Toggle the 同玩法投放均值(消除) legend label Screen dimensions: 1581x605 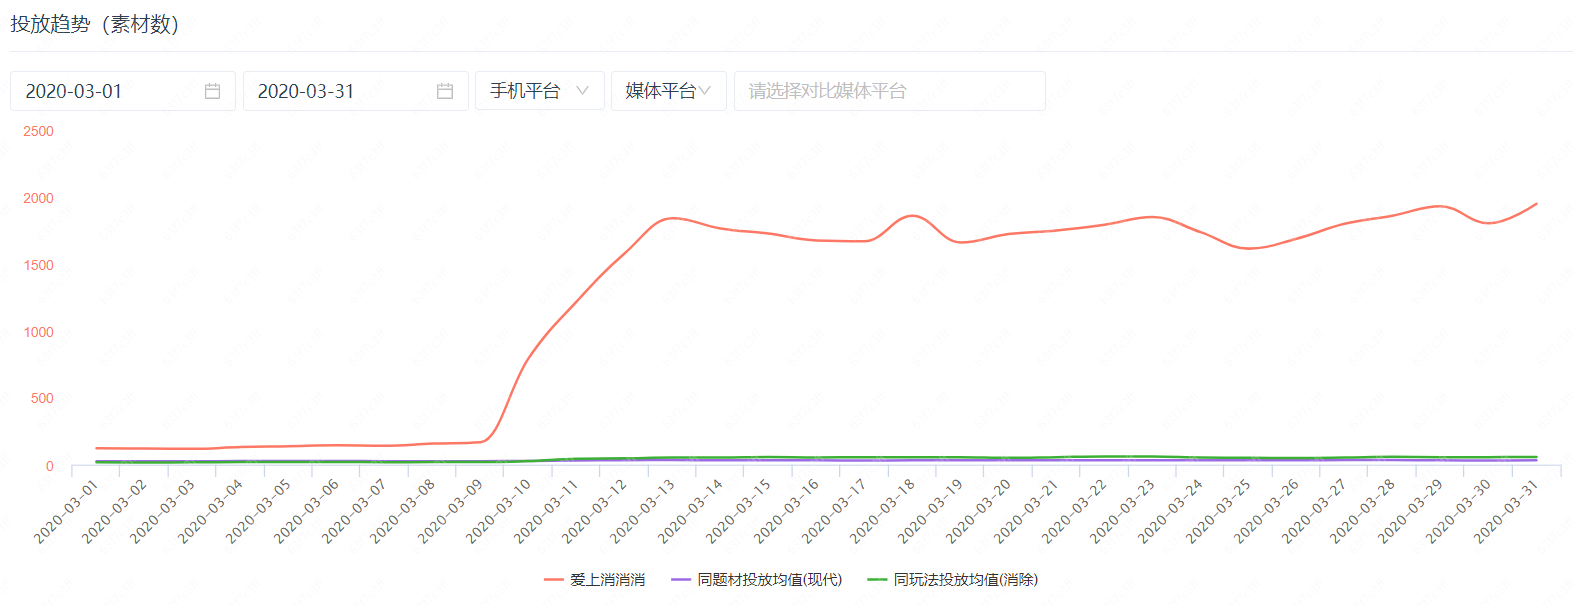pos(965,580)
